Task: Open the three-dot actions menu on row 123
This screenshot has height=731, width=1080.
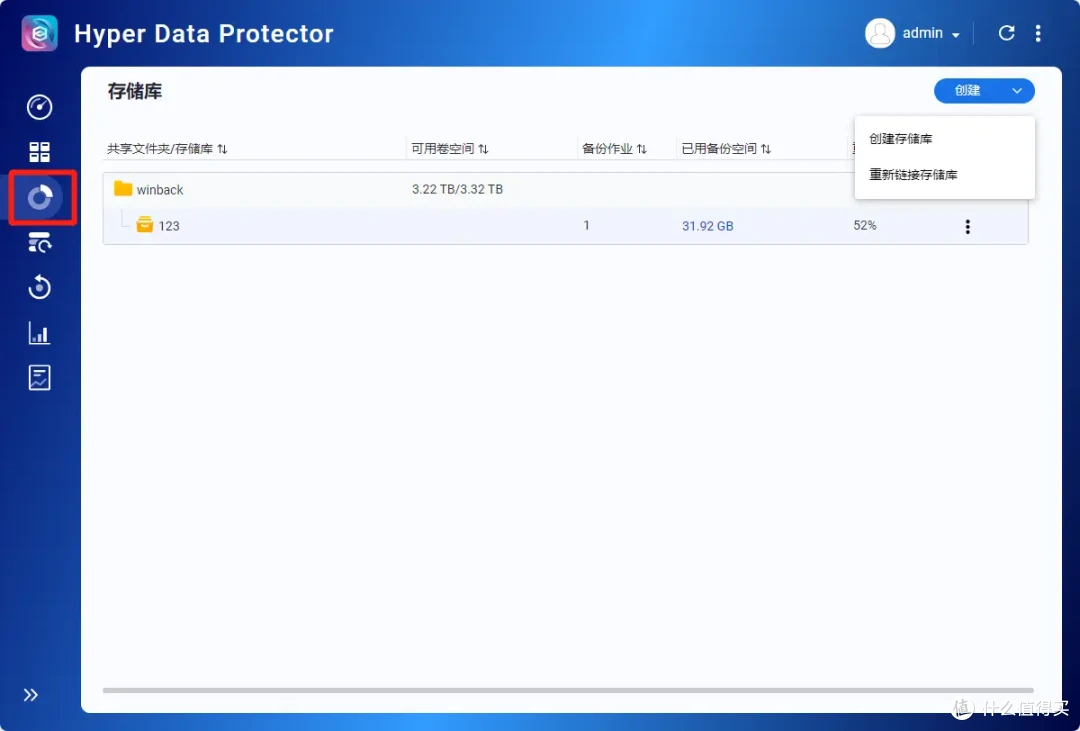Action: click(x=967, y=226)
